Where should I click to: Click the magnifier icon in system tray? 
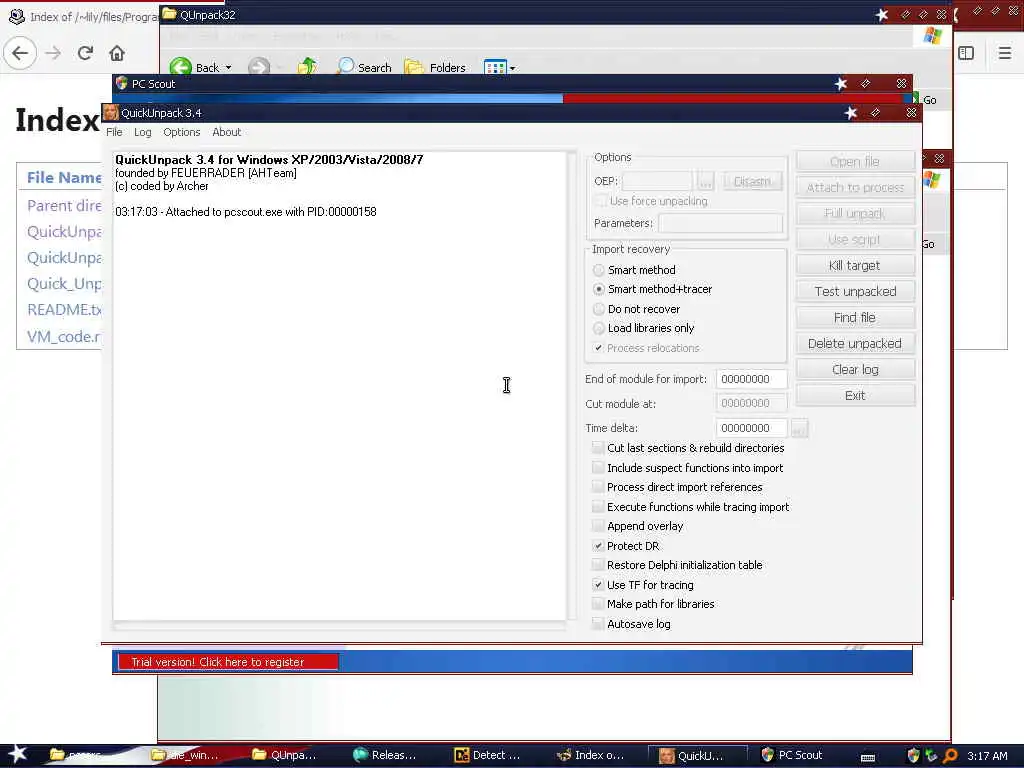950,756
